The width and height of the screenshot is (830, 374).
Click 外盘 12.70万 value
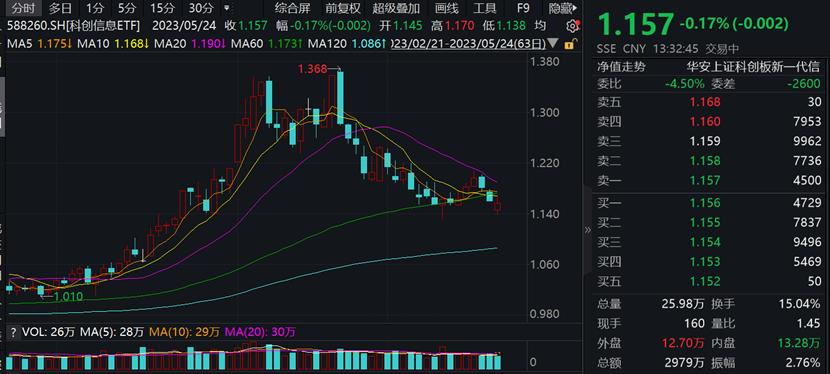[x=683, y=343]
